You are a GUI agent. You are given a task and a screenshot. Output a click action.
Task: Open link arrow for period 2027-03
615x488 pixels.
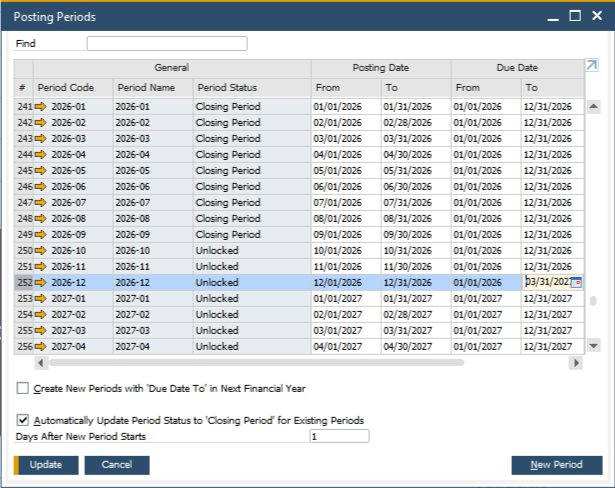tap(40, 331)
